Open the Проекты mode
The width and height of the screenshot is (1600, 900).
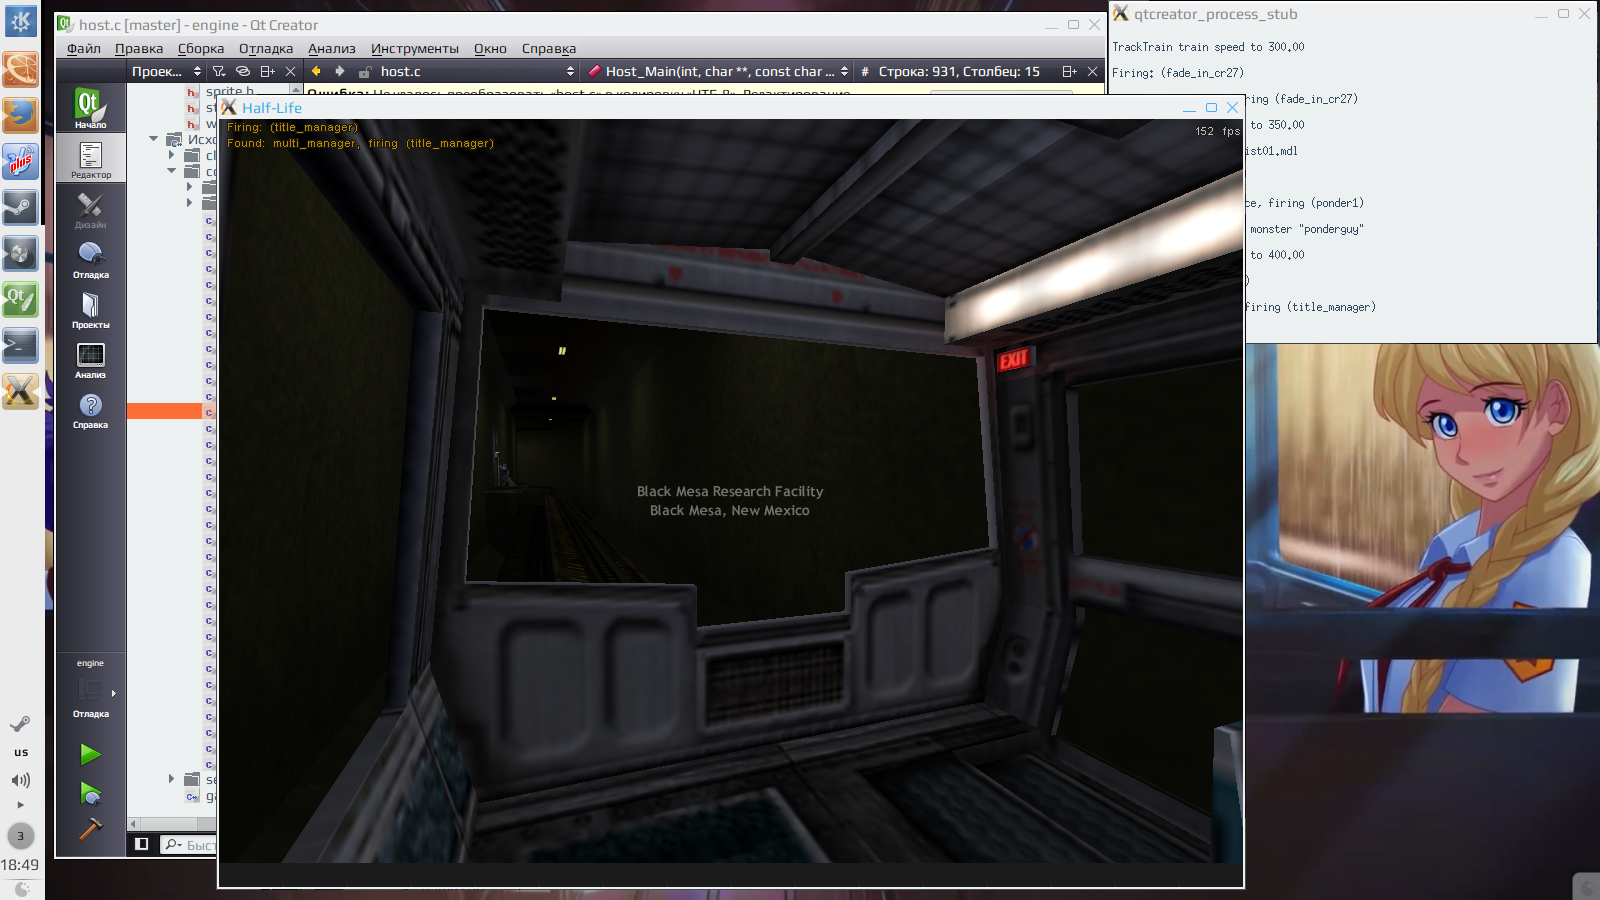(90, 308)
